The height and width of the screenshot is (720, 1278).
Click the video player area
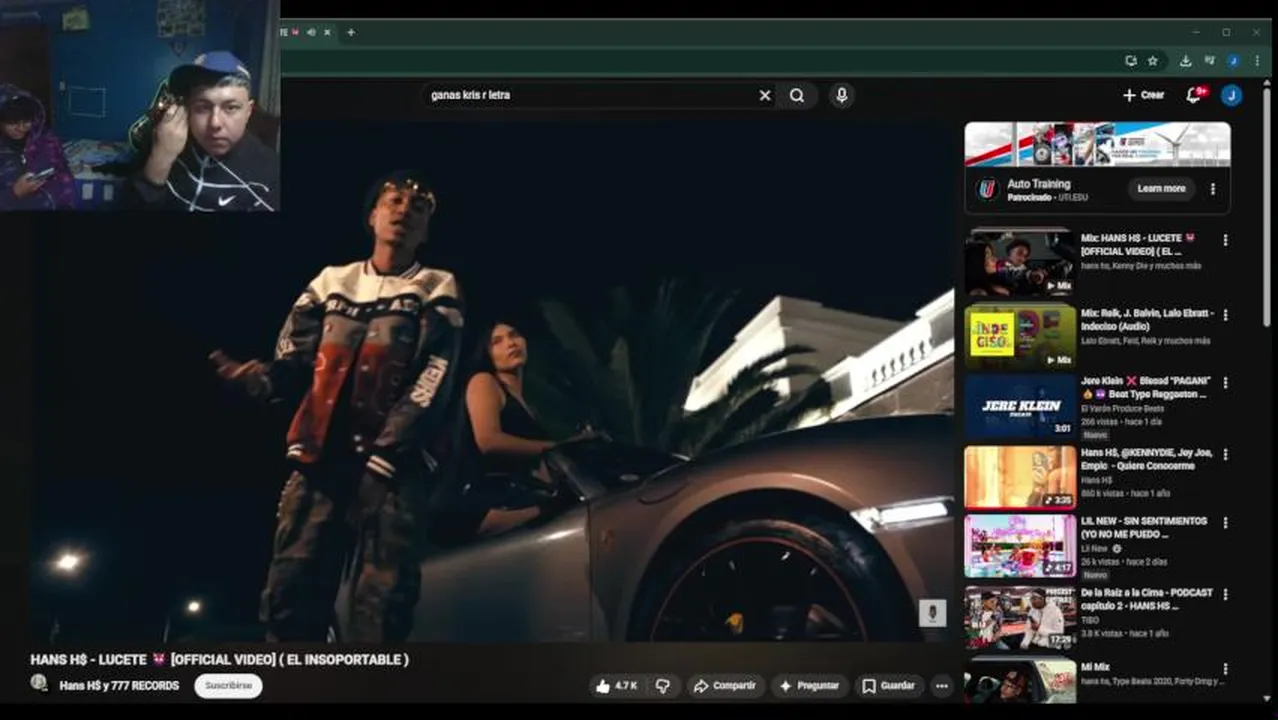(490, 380)
